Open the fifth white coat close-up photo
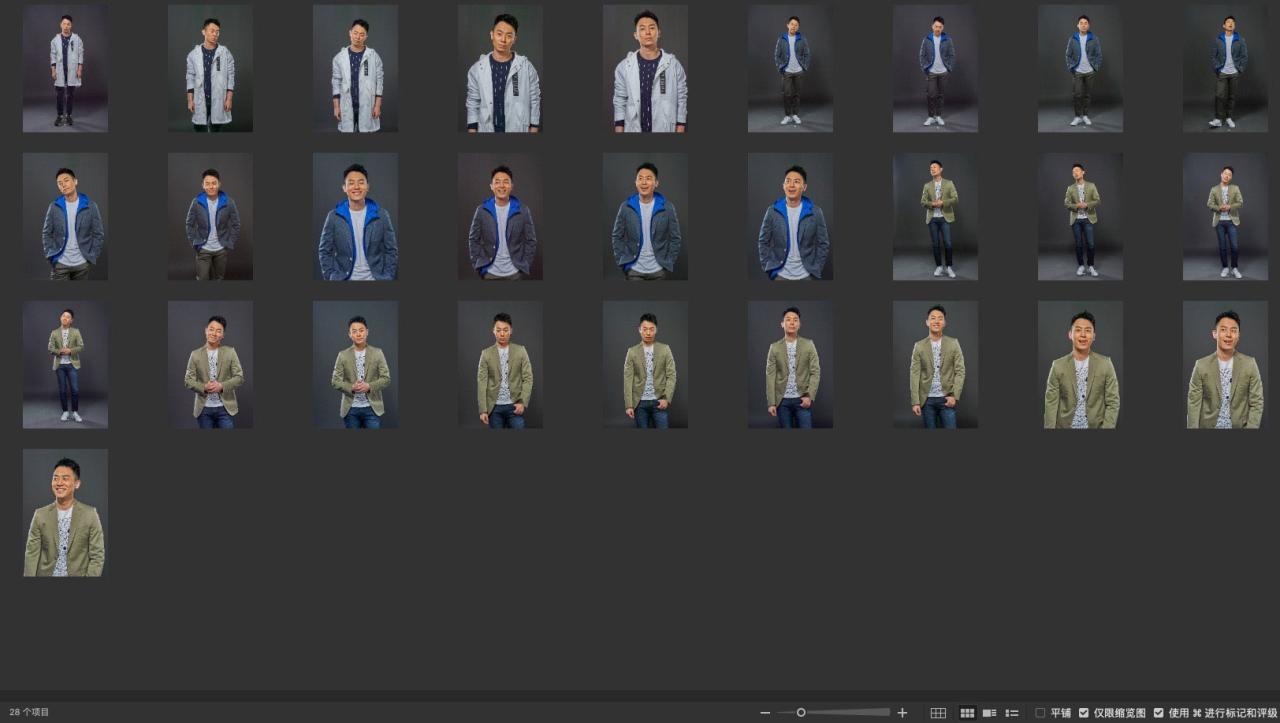This screenshot has width=1280, height=723. pyautogui.click(x=645, y=68)
